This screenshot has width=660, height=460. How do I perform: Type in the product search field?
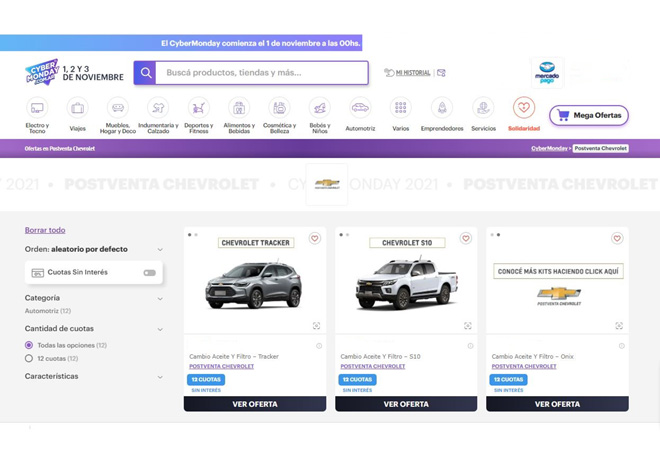(262, 73)
